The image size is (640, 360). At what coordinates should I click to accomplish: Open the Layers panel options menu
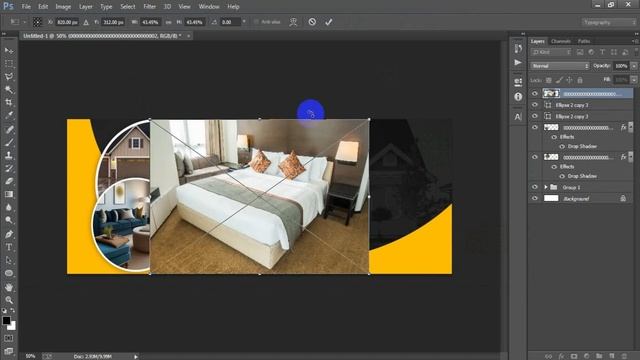pos(634,41)
